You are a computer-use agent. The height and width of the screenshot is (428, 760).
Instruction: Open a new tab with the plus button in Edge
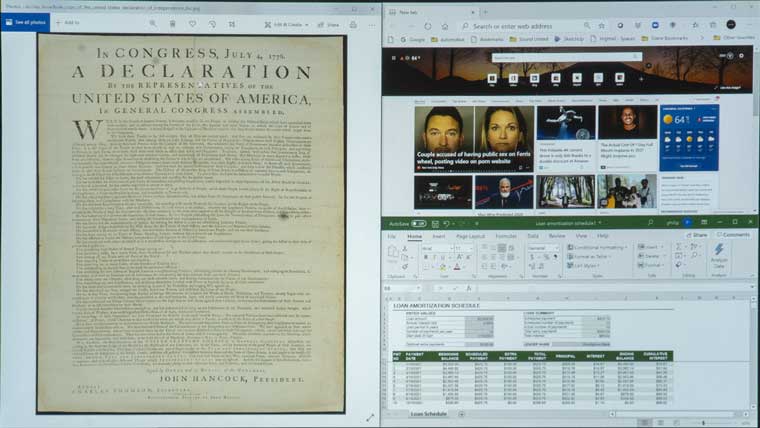coord(485,12)
